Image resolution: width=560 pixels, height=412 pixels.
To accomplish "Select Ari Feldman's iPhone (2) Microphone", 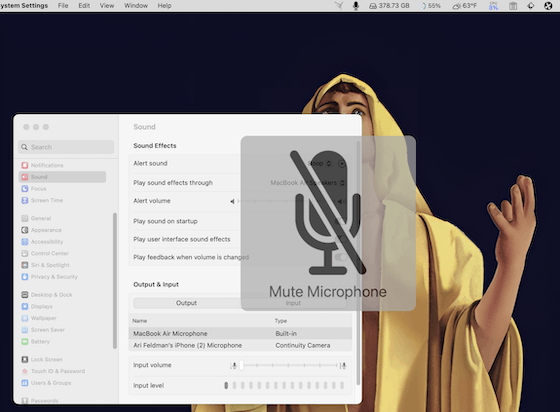I will point(240,345).
